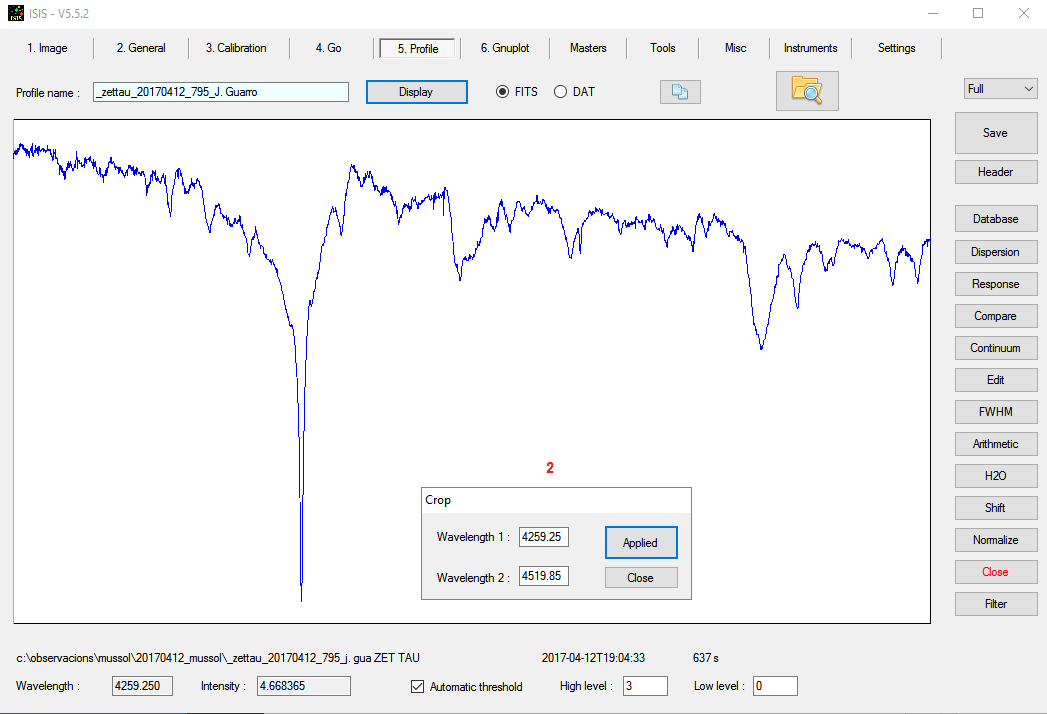Go to the Instruments tab

[810, 48]
